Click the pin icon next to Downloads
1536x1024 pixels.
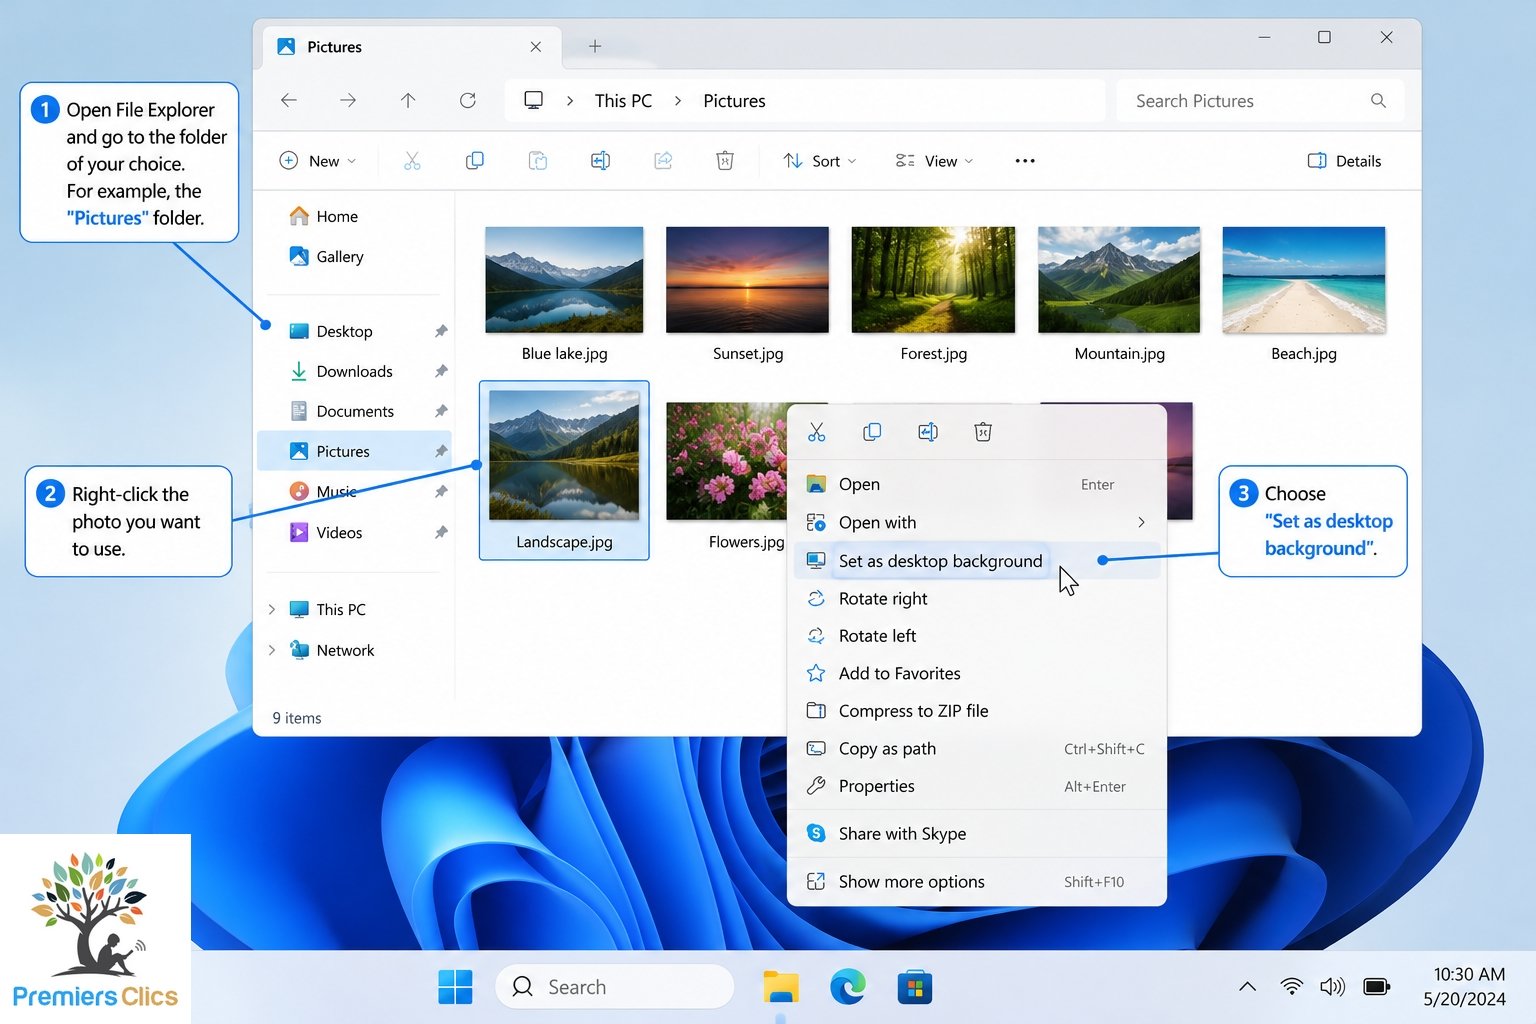click(x=441, y=371)
